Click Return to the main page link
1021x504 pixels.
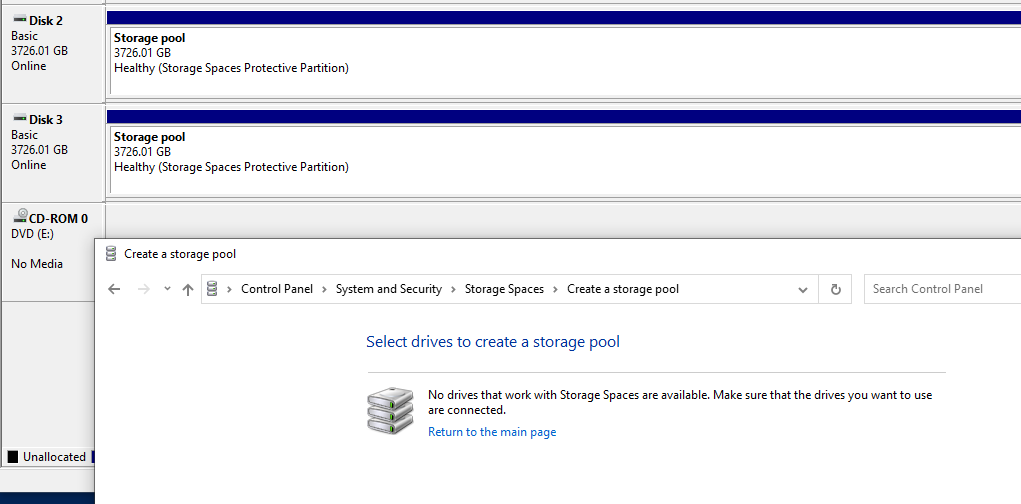pyautogui.click(x=492, y=432)
